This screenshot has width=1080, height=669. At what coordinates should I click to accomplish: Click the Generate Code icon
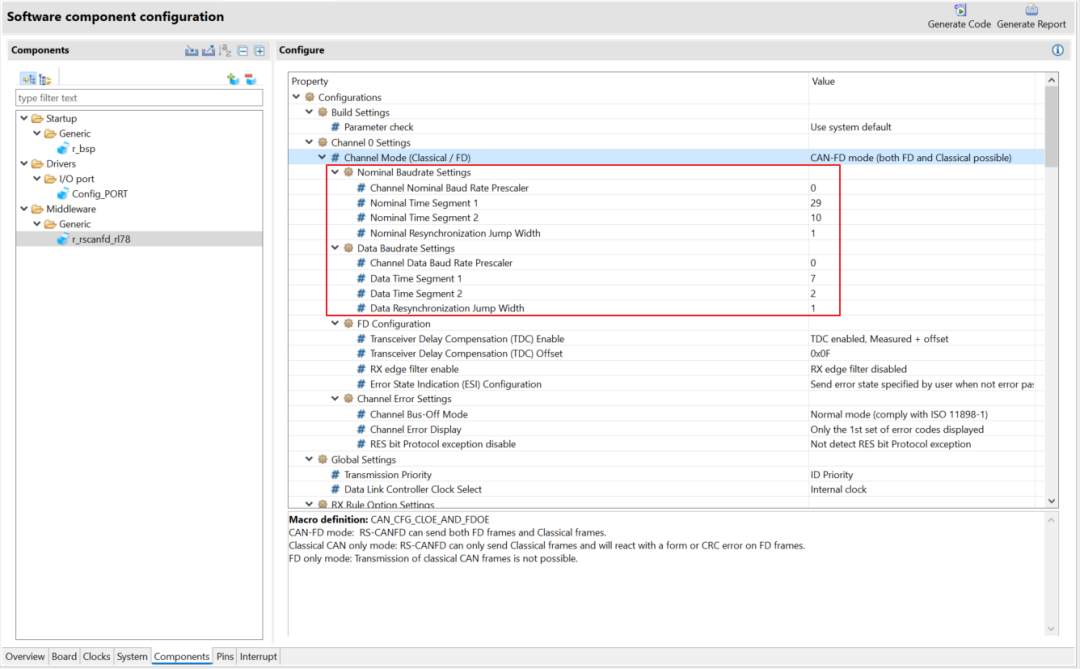coord(959,10)
